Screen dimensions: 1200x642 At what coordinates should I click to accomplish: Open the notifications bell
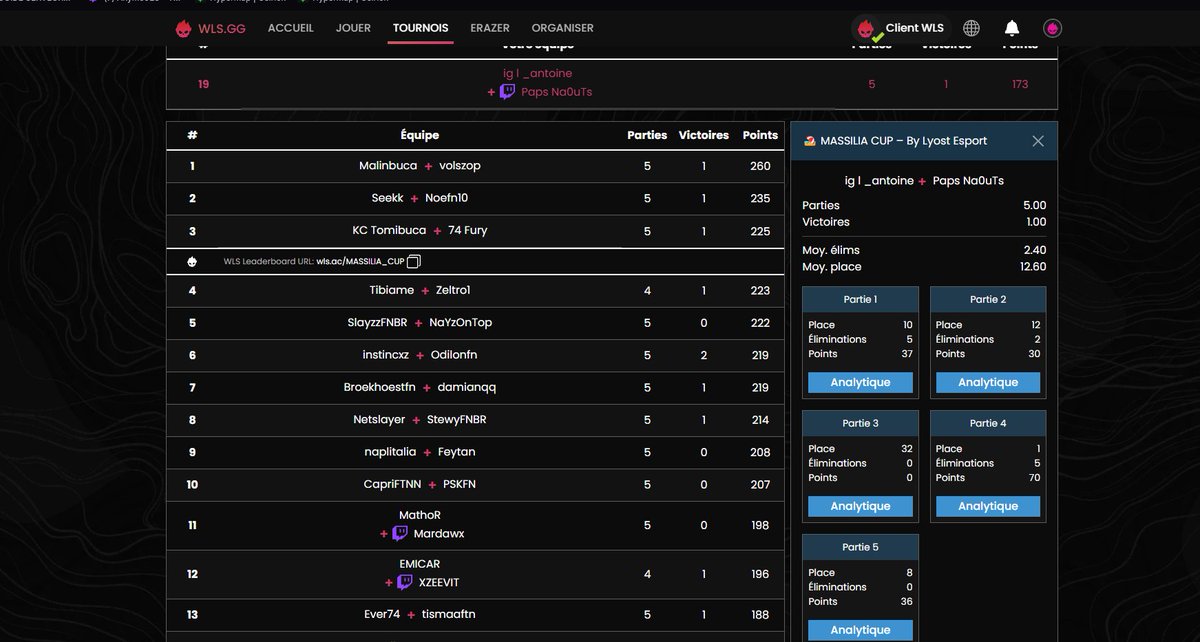[1012, 28]
